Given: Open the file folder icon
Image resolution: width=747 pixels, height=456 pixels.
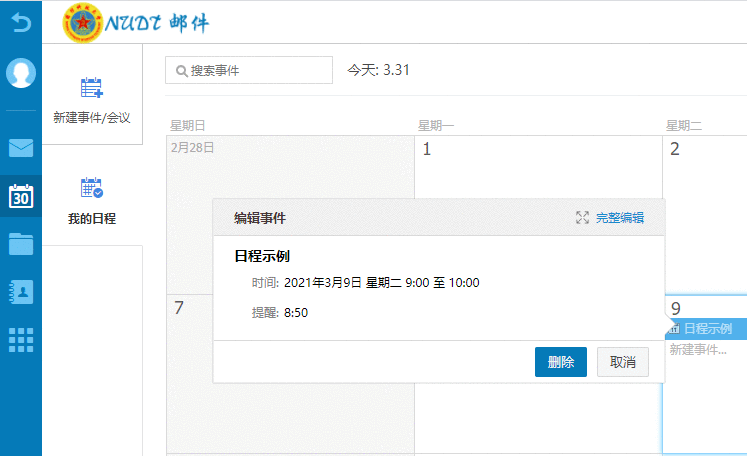Looking at the screenshot, I should tap(21, 243).
